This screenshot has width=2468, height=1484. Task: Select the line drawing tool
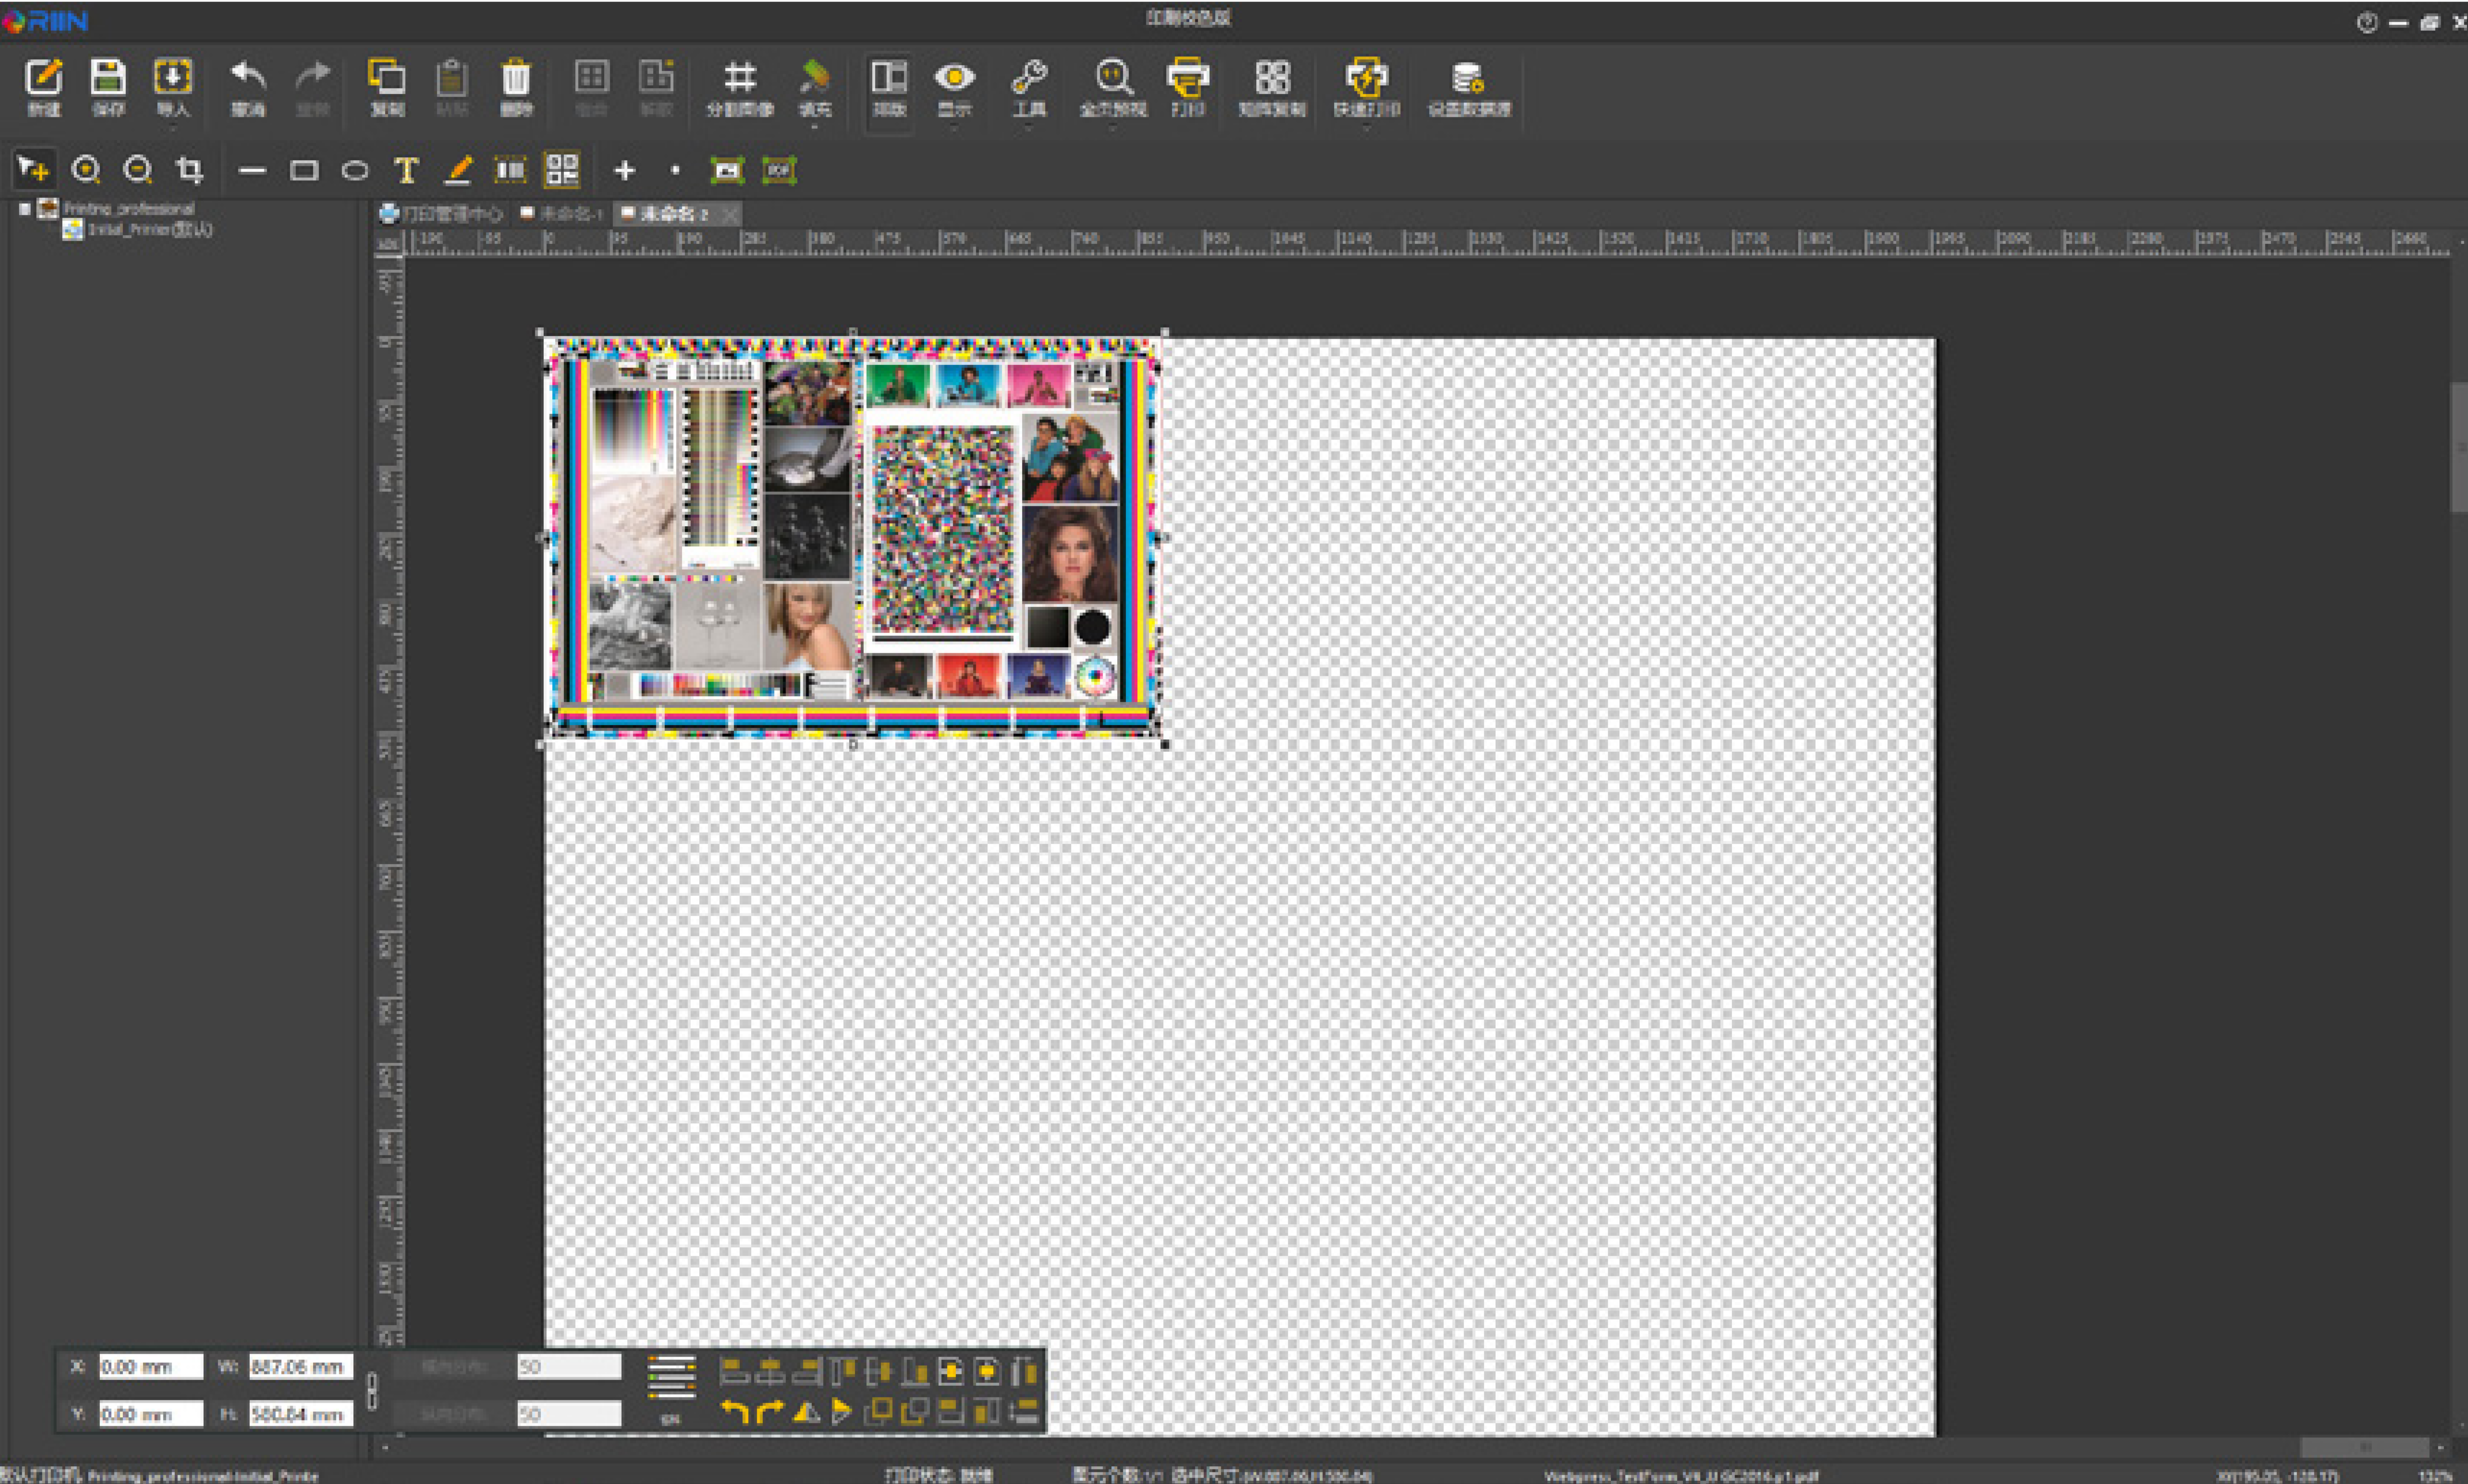(252, 171)
